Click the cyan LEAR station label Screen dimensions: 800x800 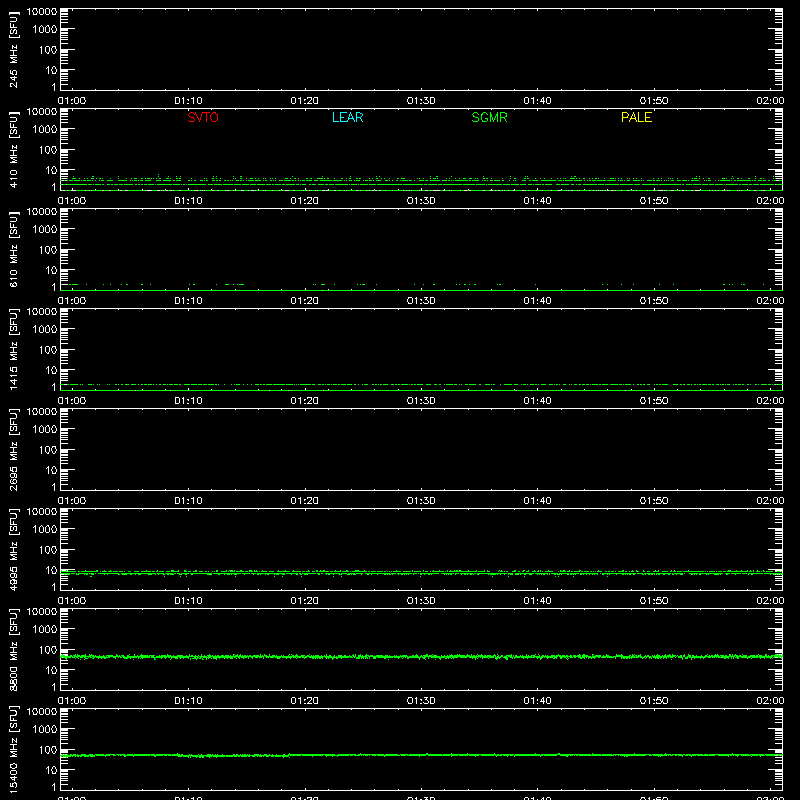coord(347,117)
